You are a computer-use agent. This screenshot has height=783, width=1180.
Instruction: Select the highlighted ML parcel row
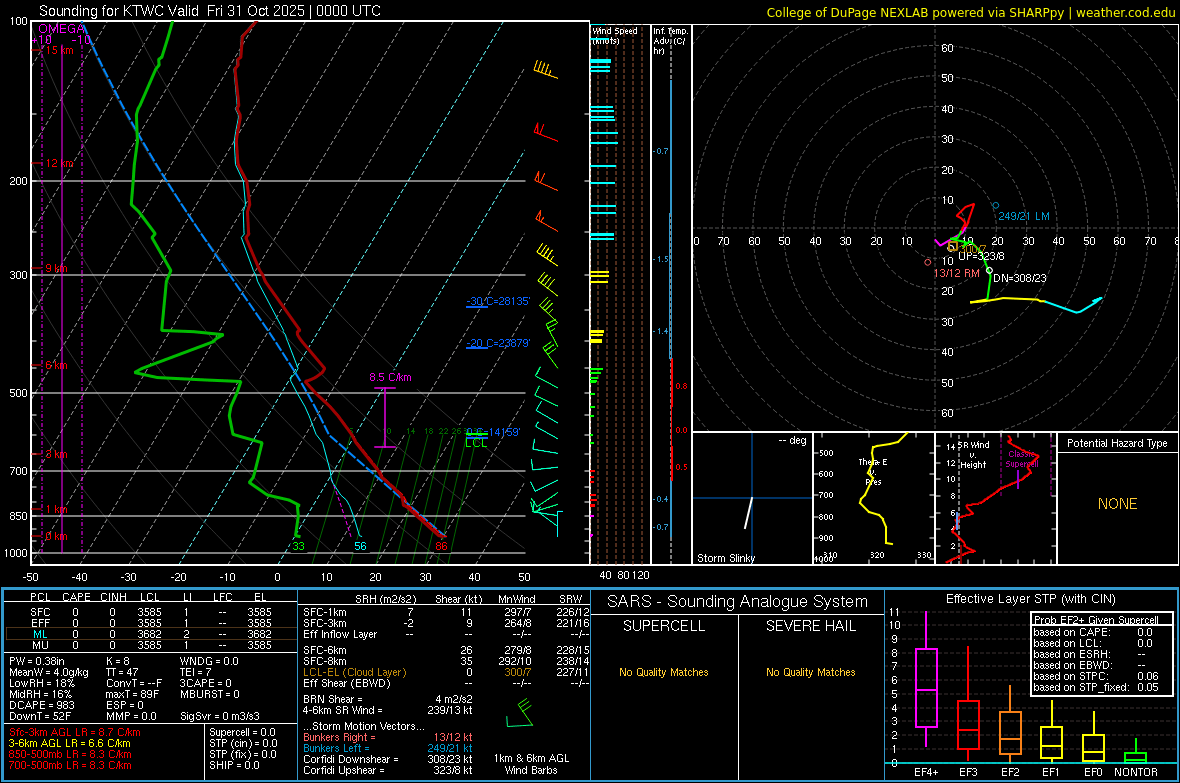coord(151,634)
